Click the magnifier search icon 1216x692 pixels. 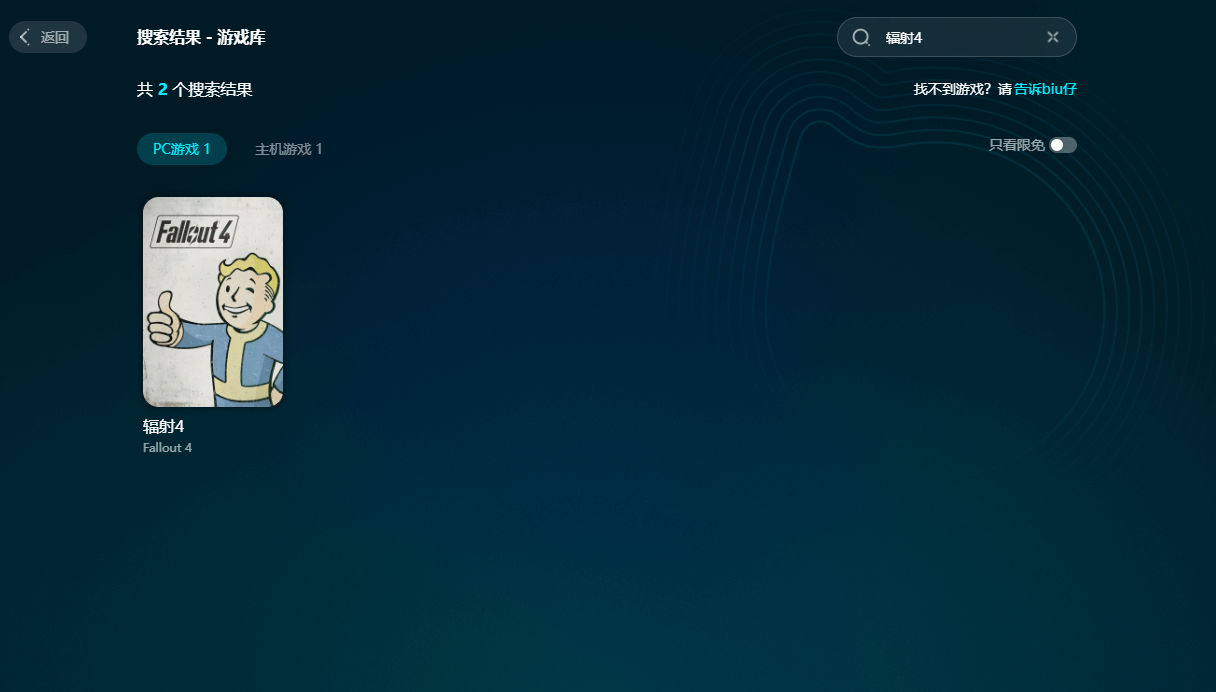(x=861, y=37)
